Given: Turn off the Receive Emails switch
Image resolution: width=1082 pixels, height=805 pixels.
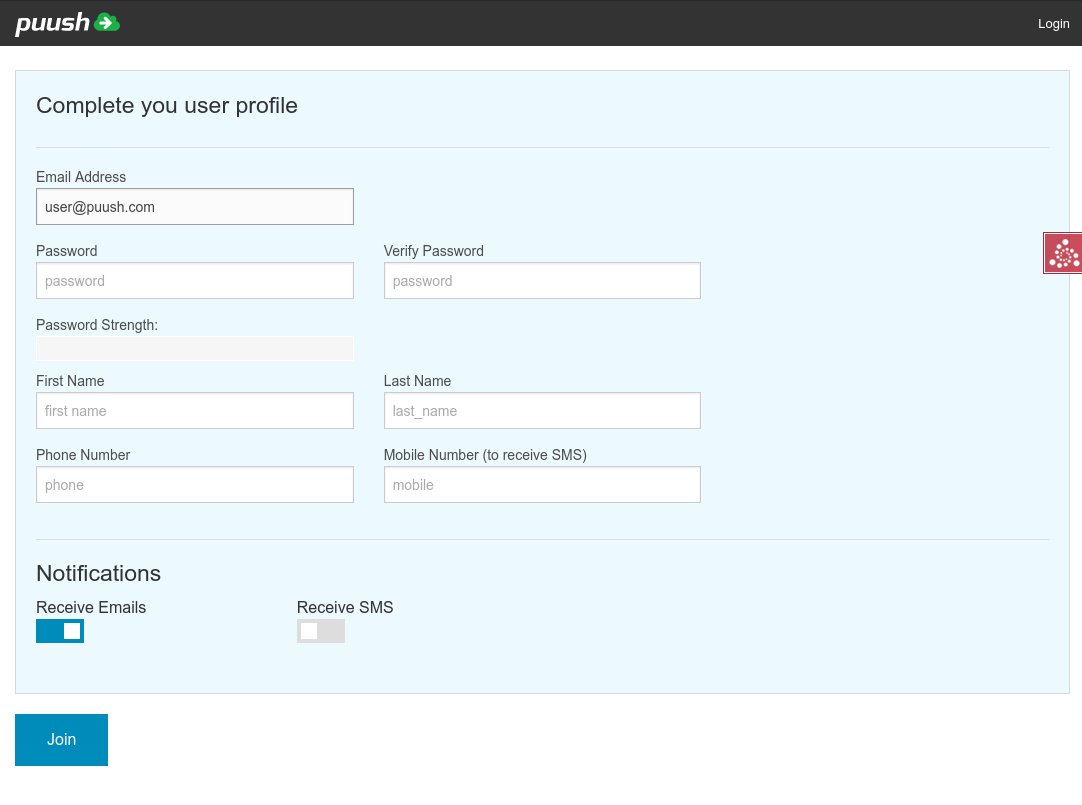Looking at the screenshot, I should point(60,631).
